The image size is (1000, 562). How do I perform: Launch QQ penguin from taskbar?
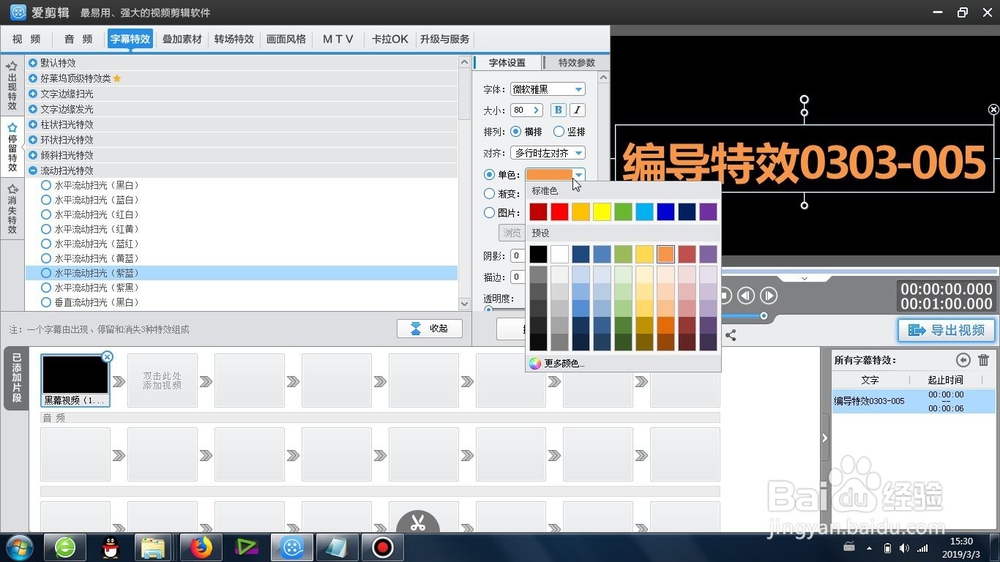tap(111, 547)
